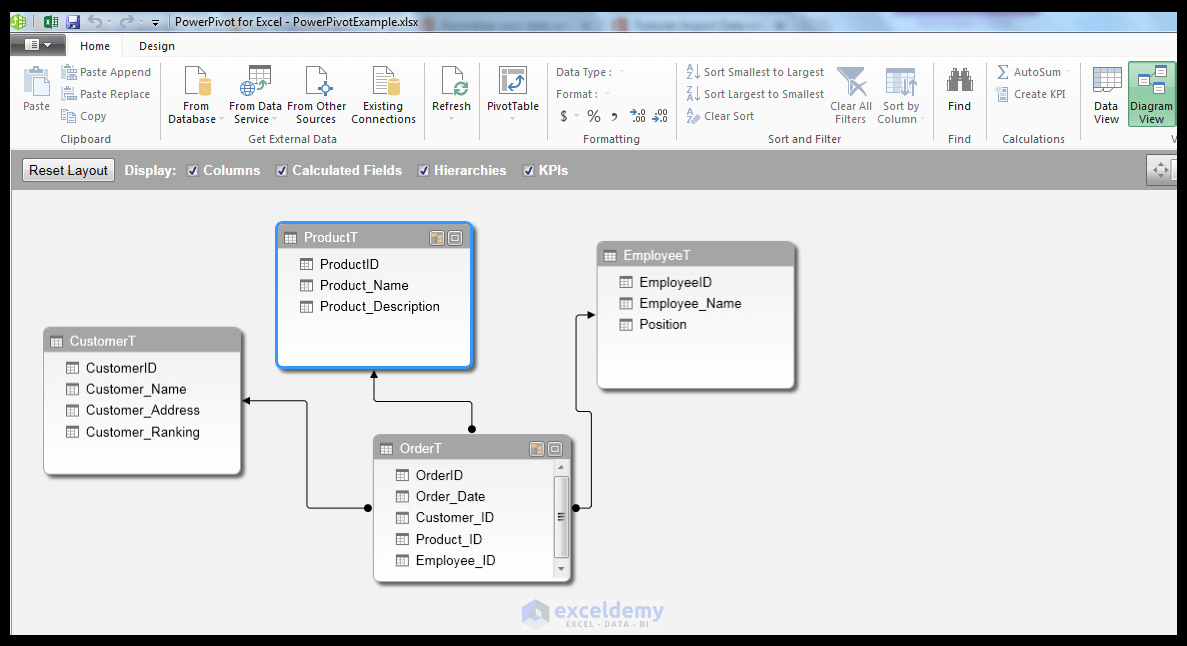This screenshot has height=646, width=1187.
Task: Click ProductT create hierarchy icon
Action: (x=437, y=238)
